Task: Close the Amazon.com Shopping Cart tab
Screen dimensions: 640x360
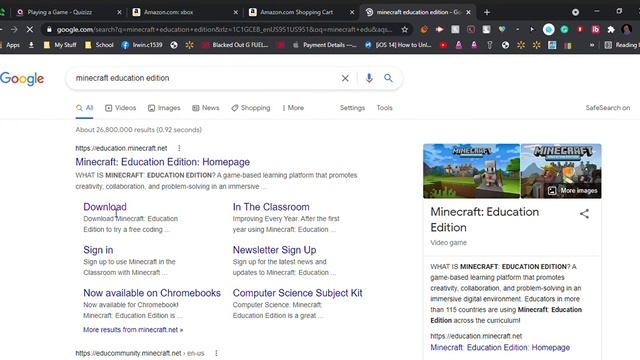Action: 352,12
